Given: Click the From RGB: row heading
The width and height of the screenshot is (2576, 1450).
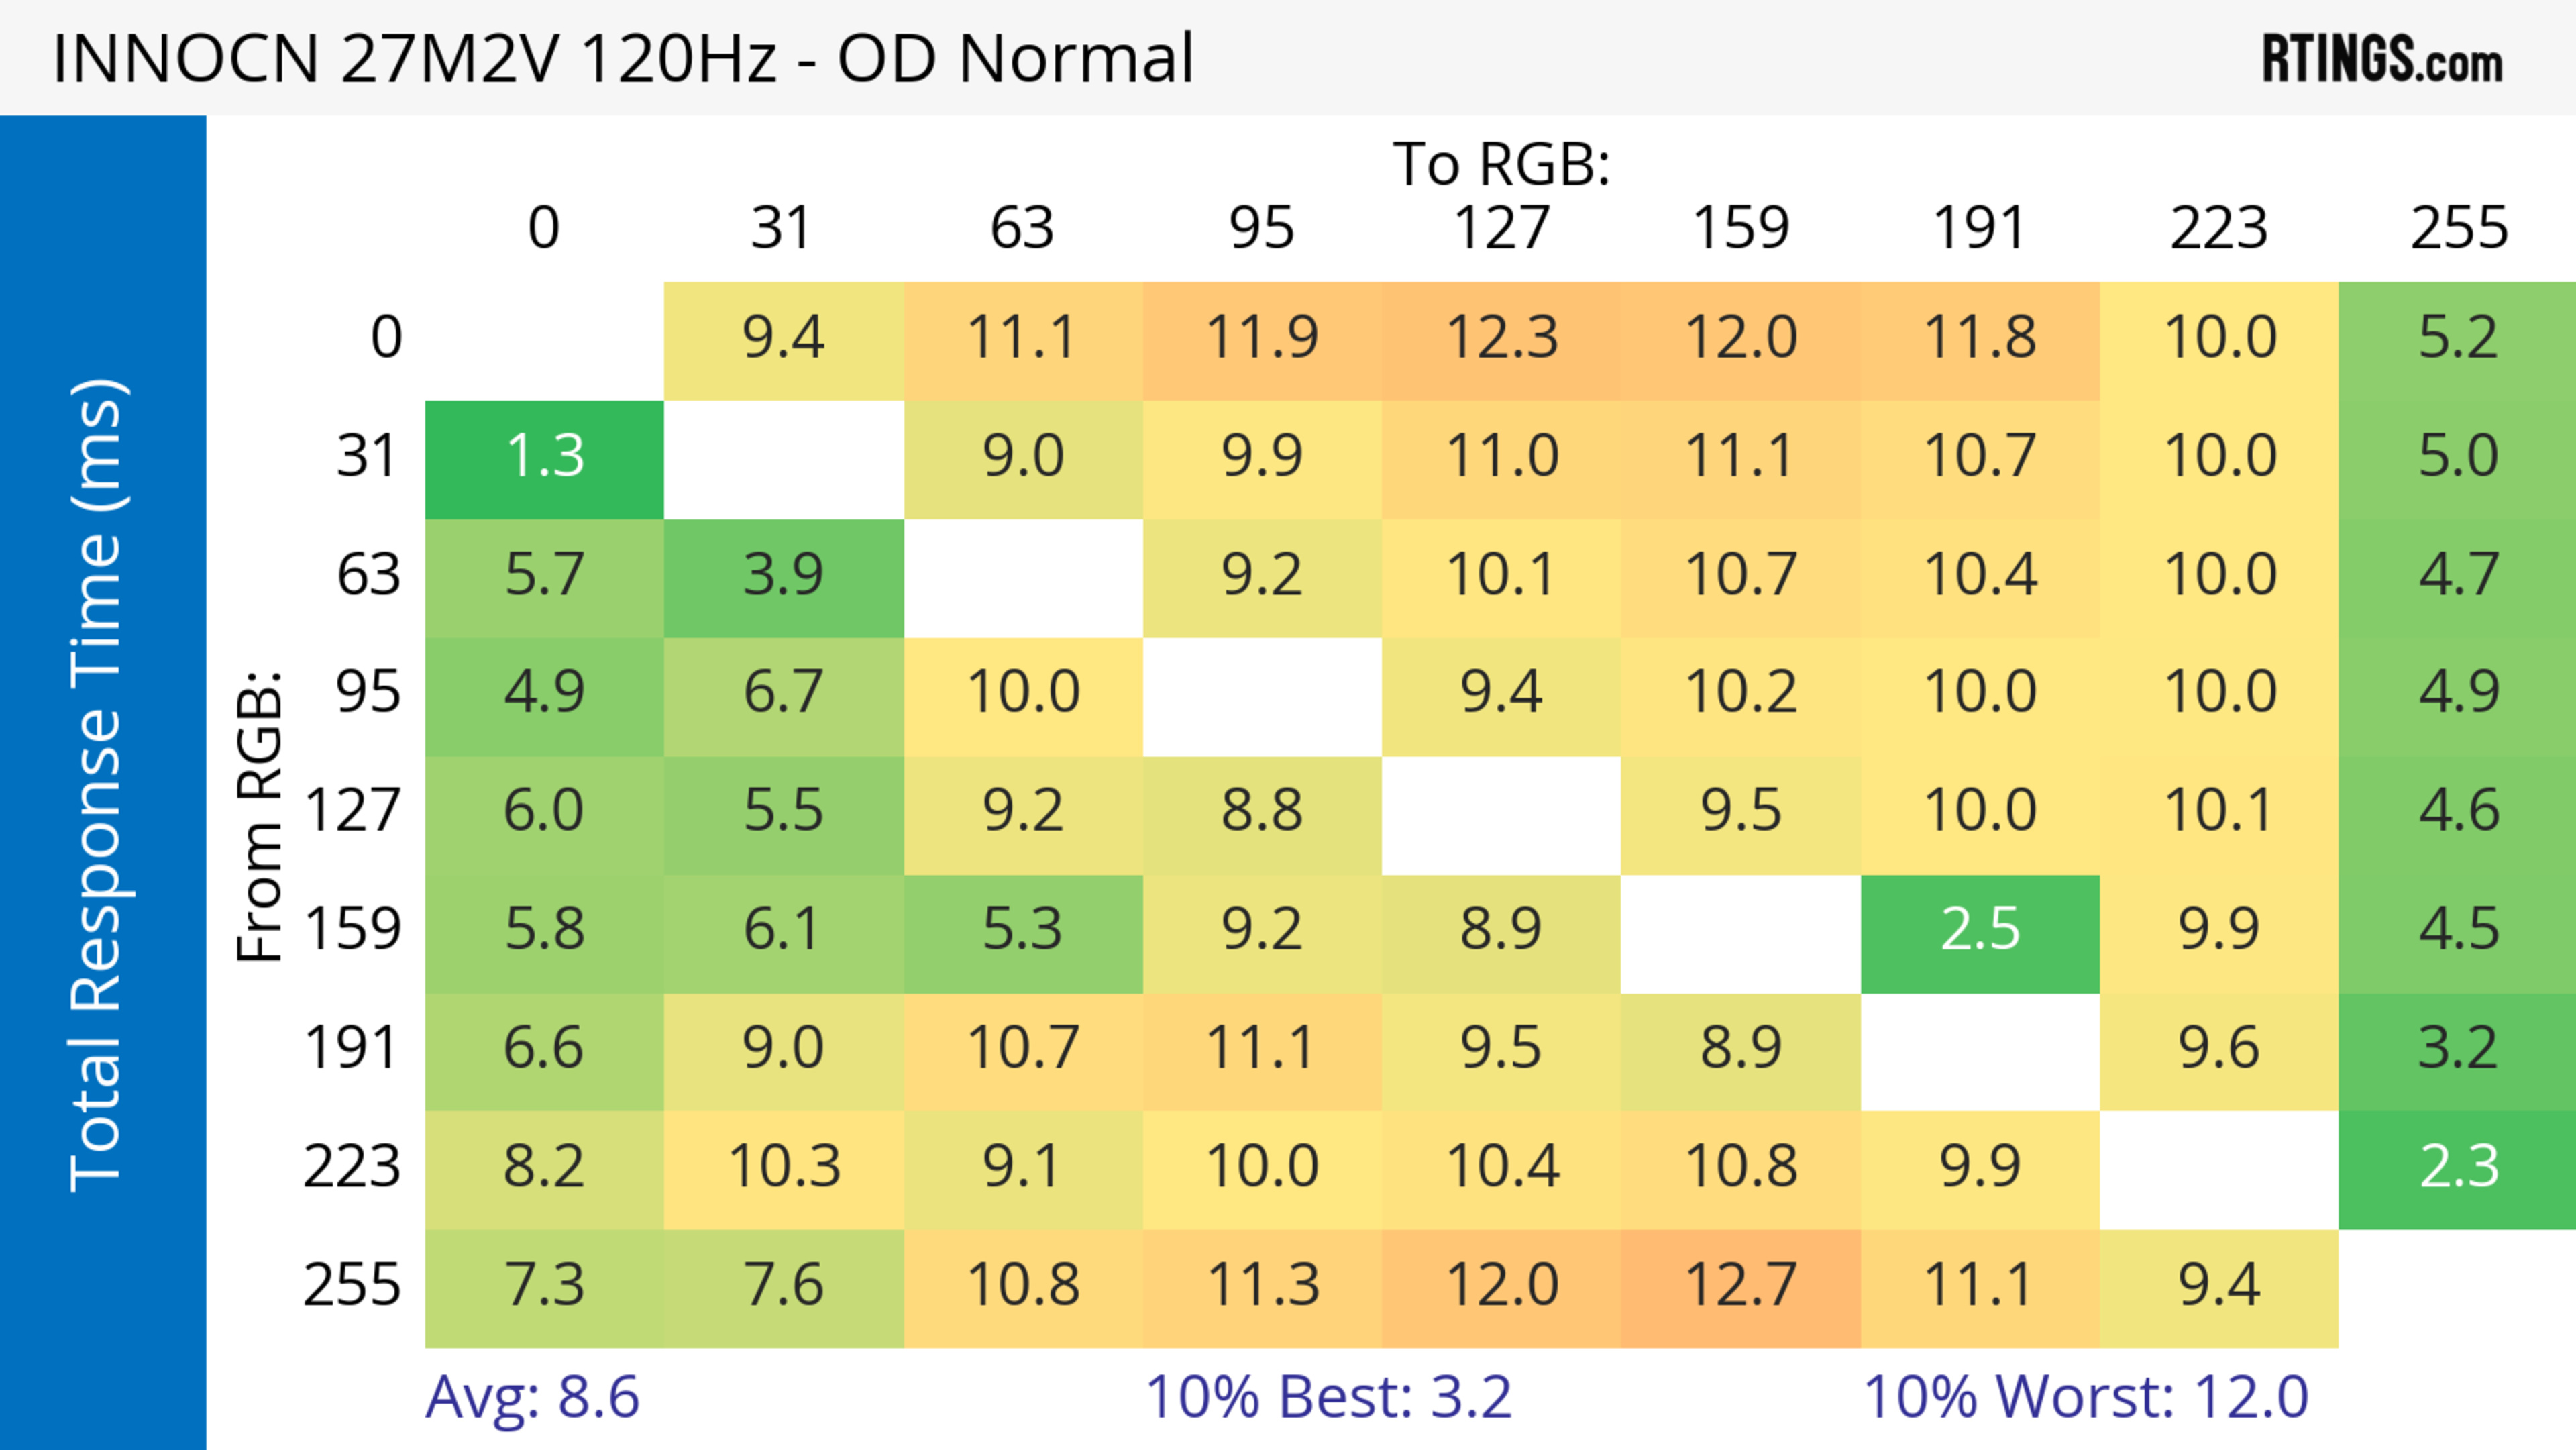Looking at the screenshot, I should [260, 815].
